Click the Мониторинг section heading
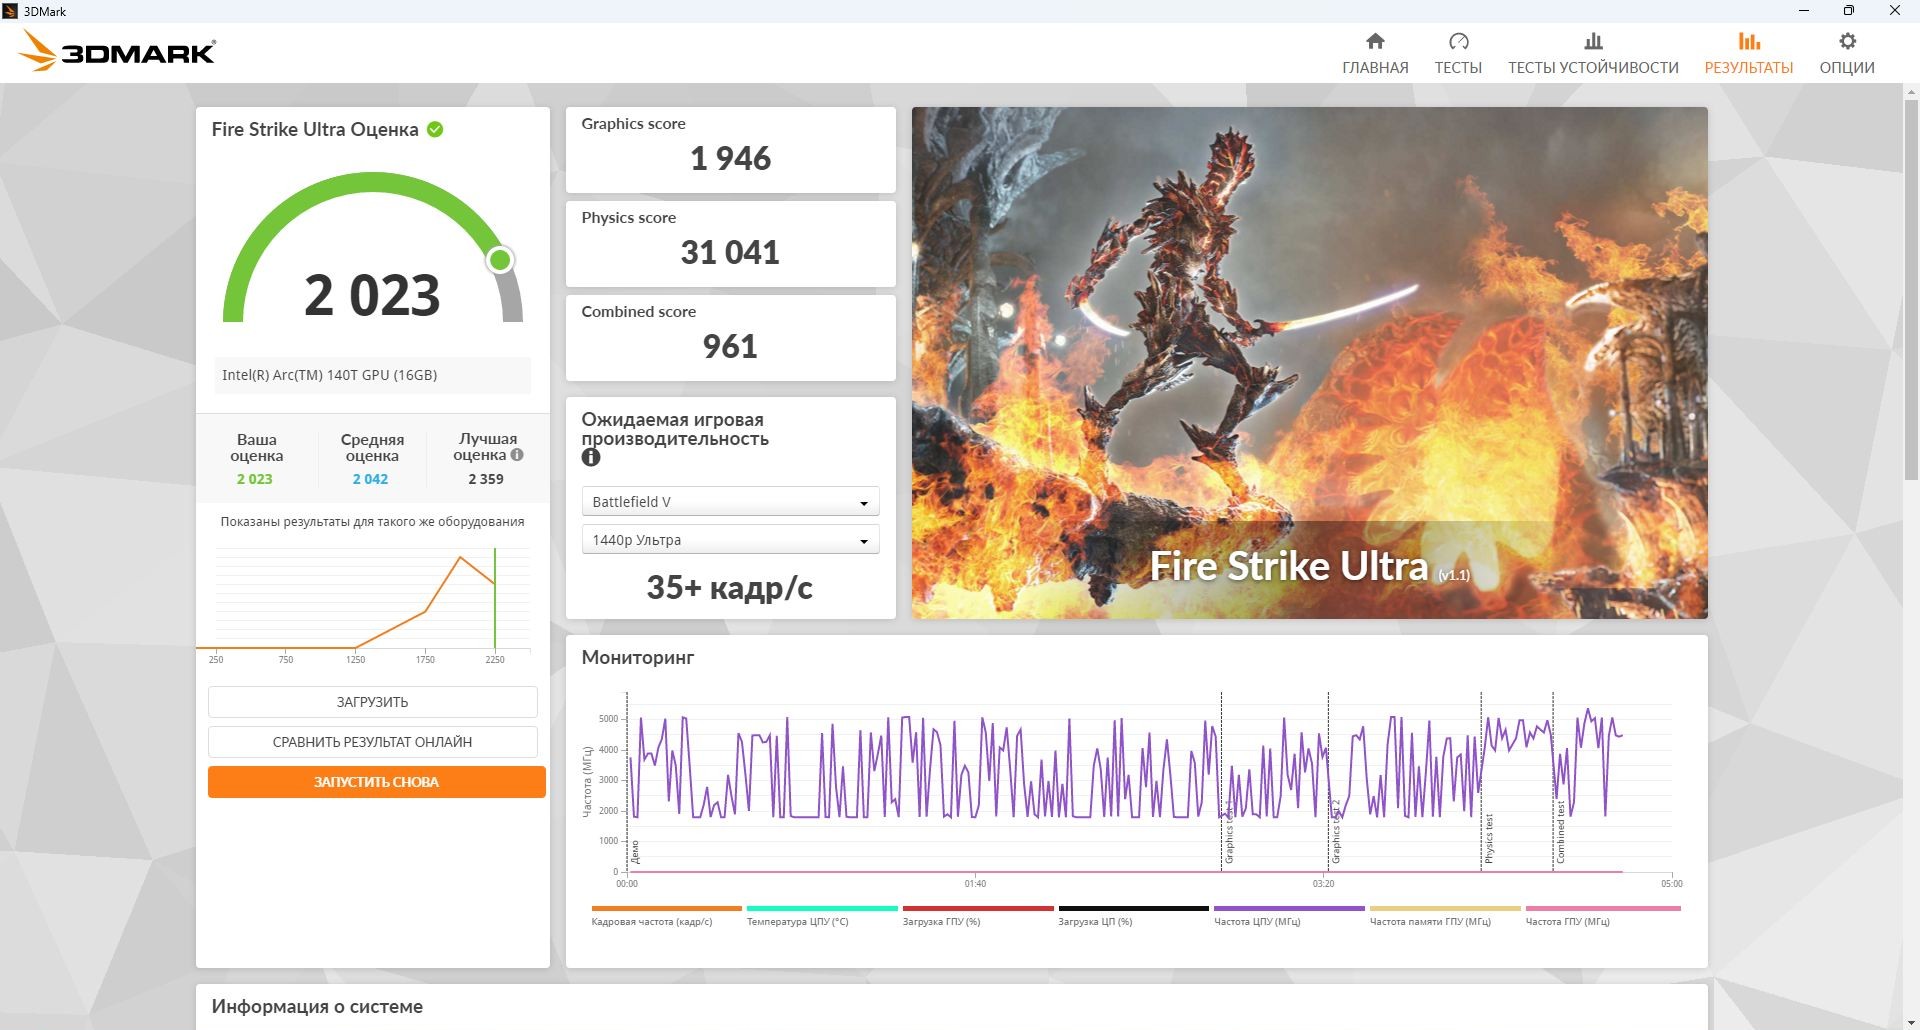 point(638,657)
